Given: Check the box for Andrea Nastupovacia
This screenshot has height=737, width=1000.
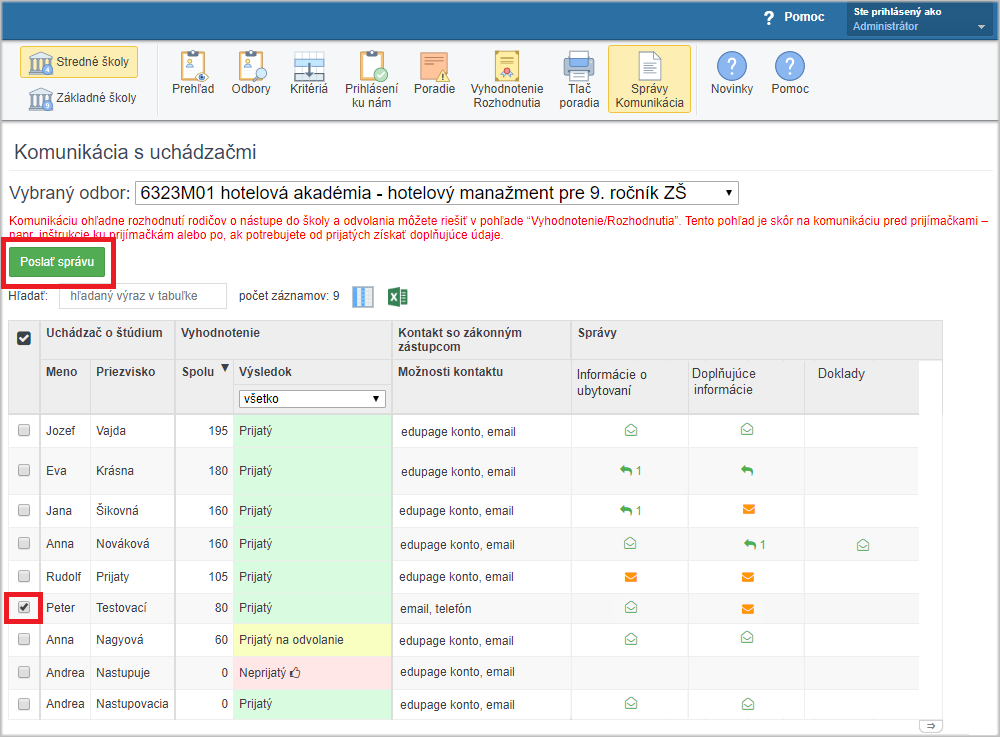Looking at the screenshot, I should point(24,704).
